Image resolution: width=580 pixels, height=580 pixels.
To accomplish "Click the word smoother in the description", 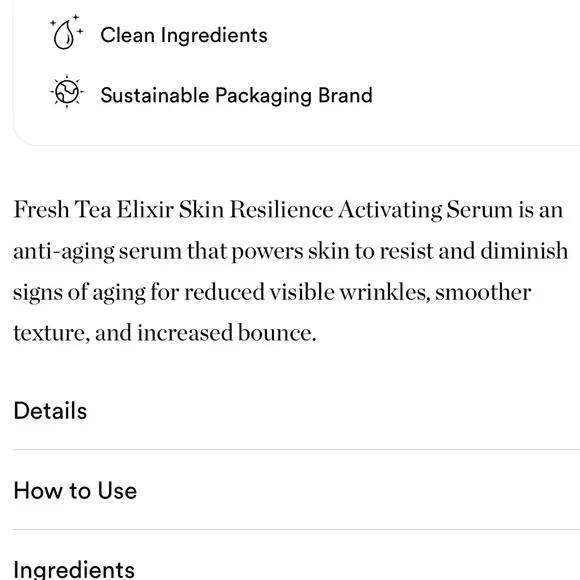I will click(483, 292).
